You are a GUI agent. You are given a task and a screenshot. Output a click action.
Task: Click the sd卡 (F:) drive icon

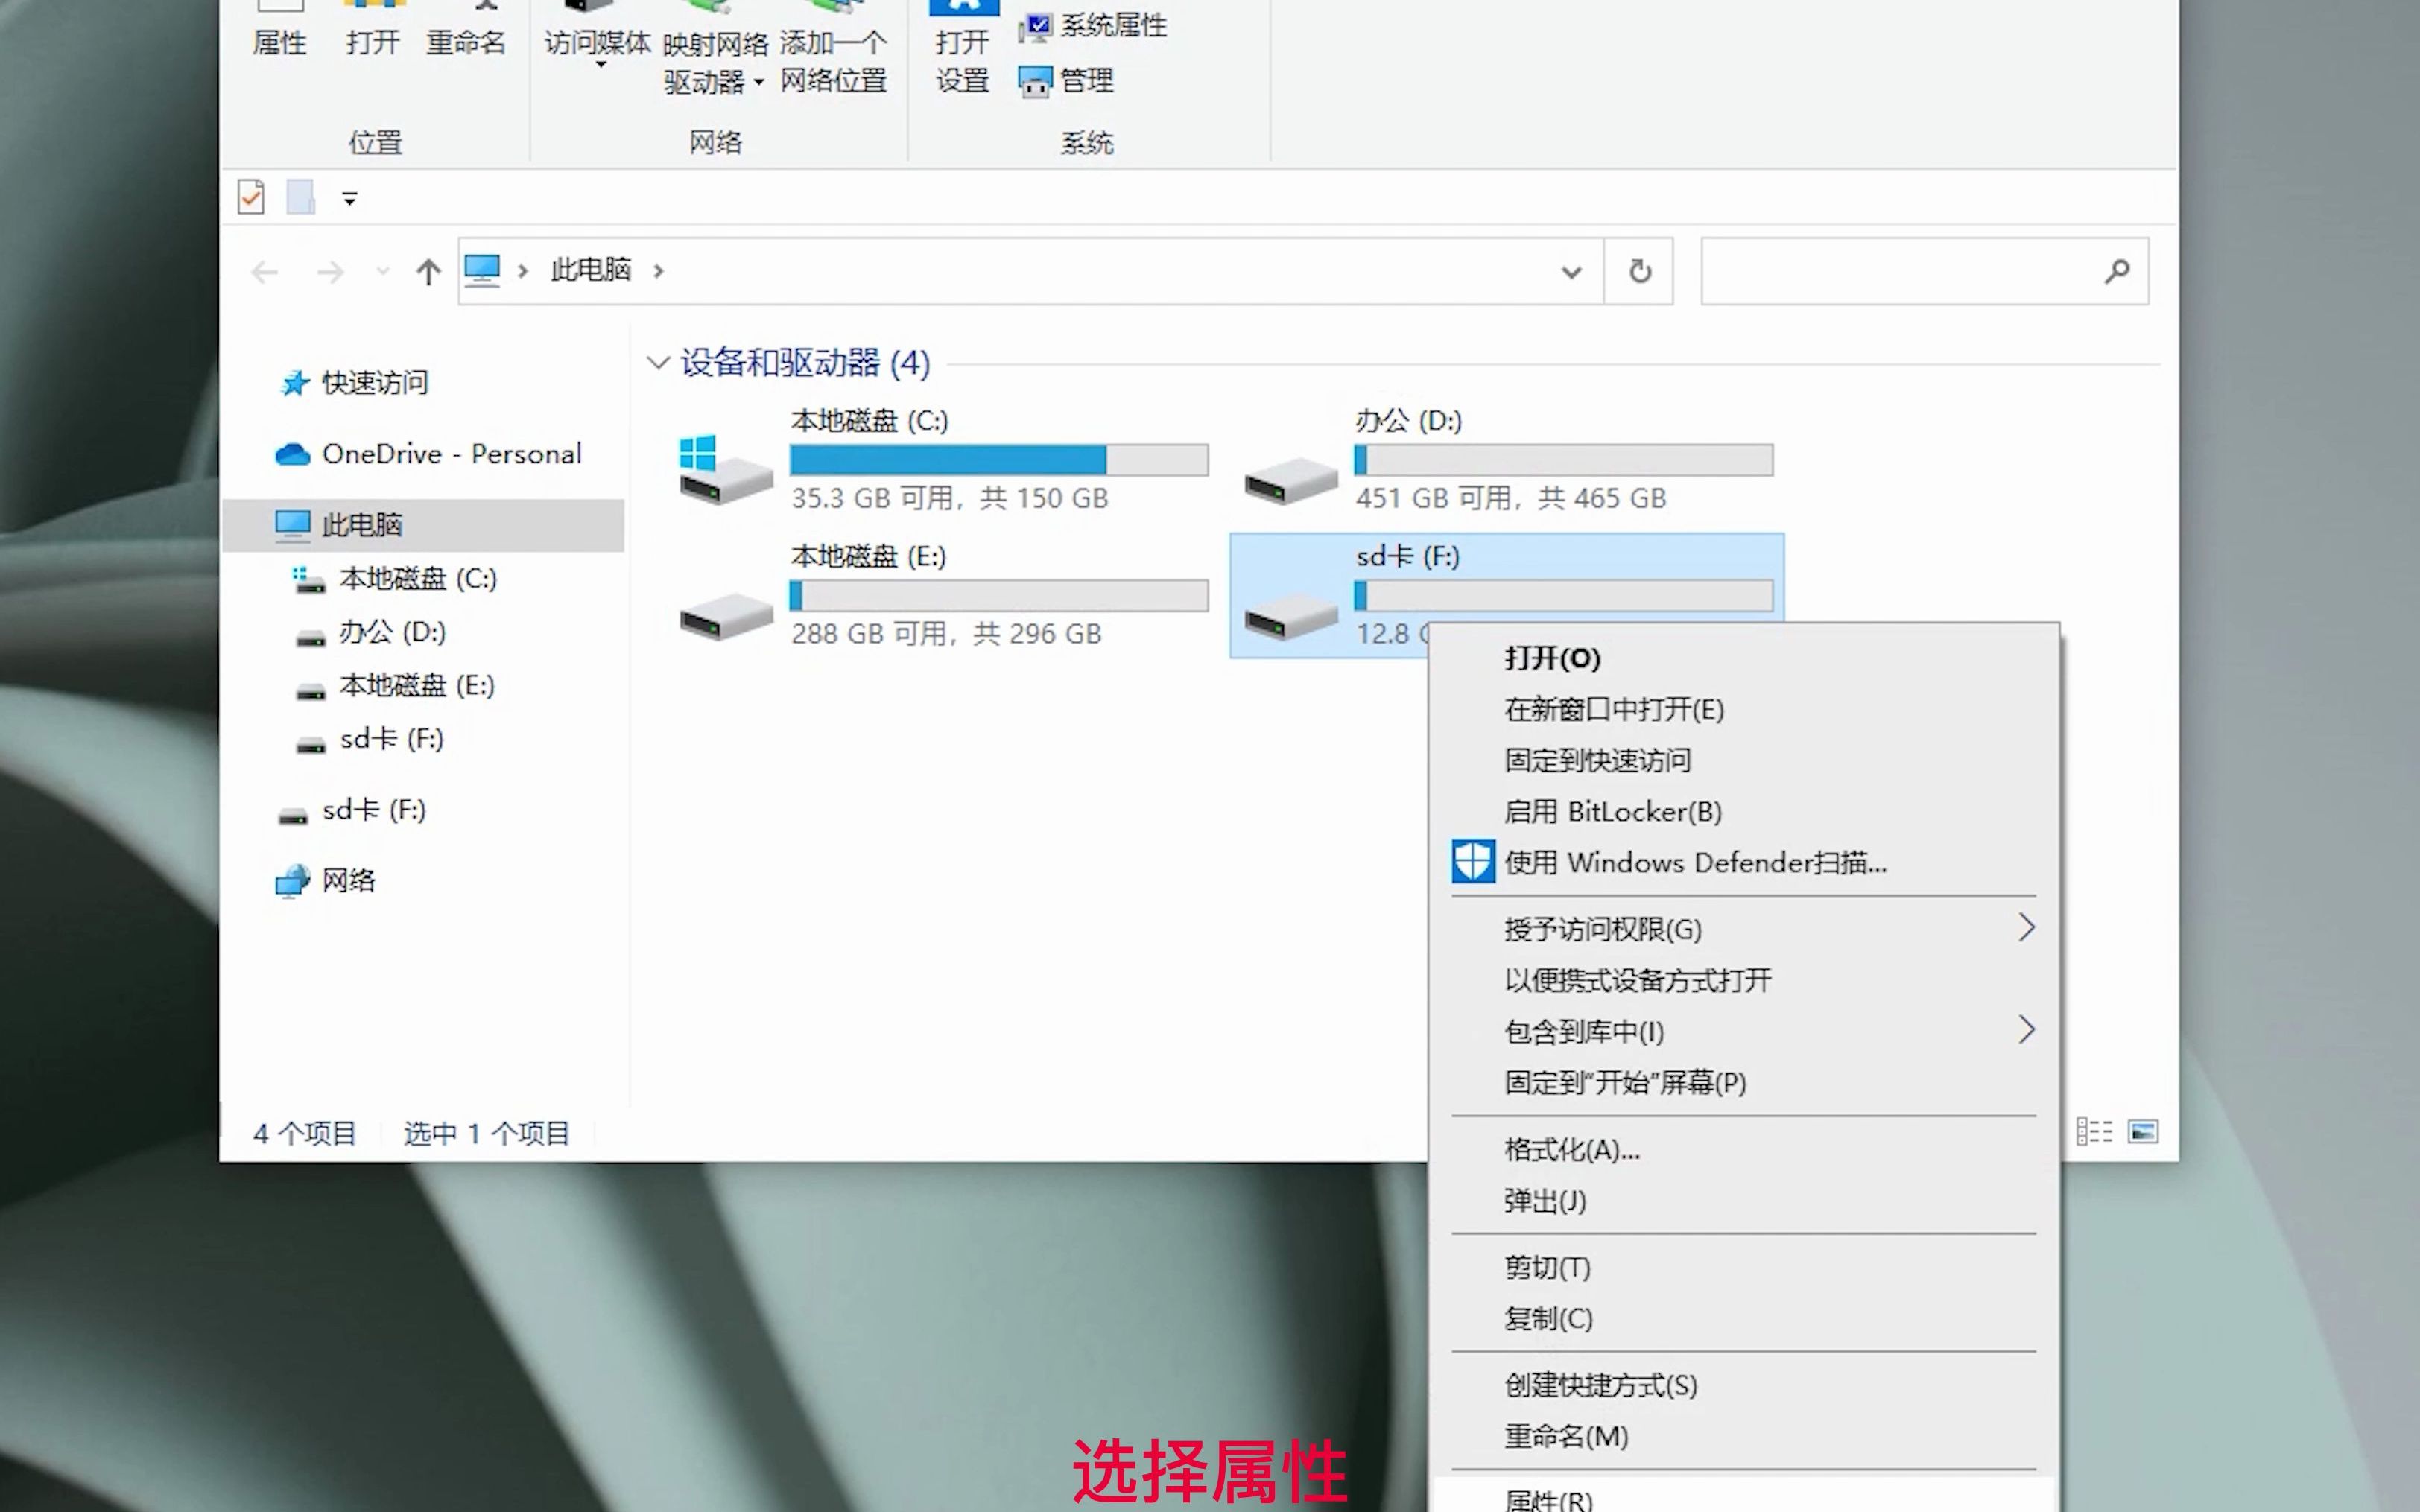coord(1290,616)
